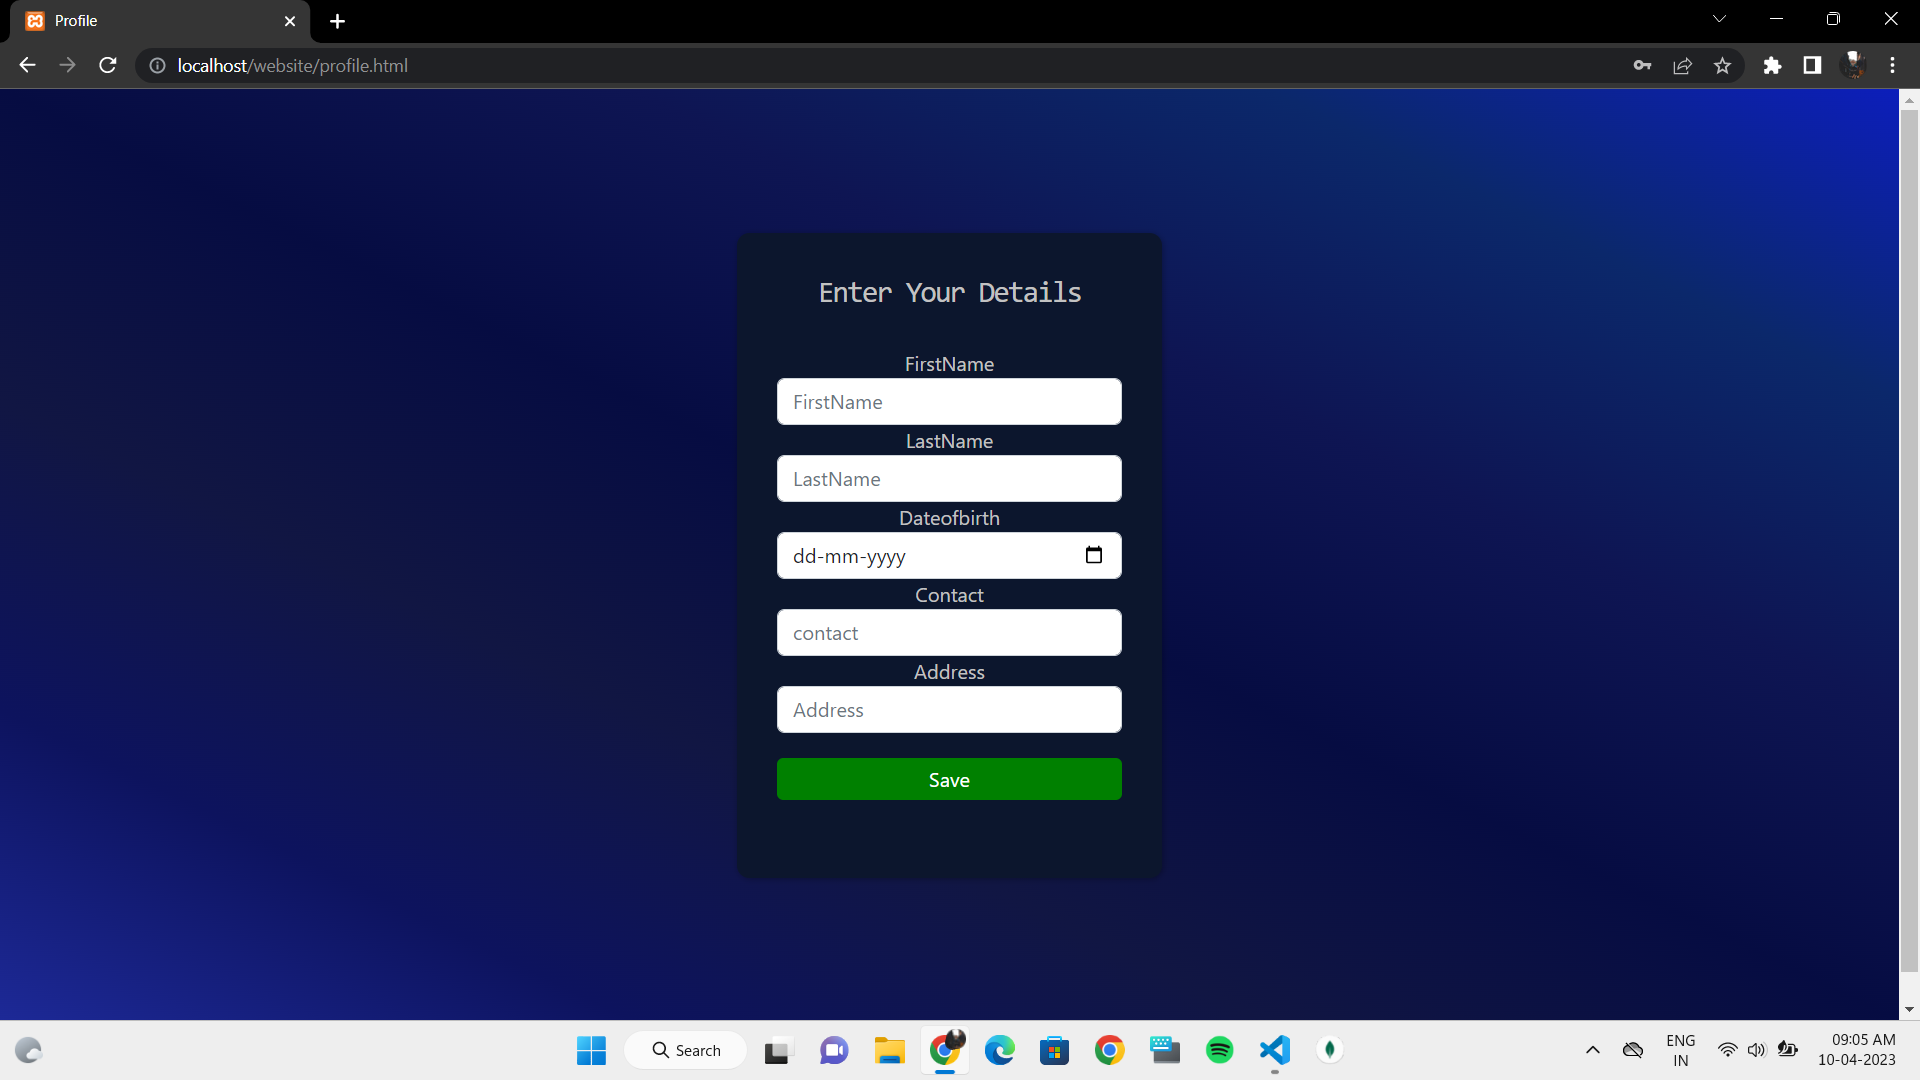The image size is (1920, 1080).
Task: Click scrollbar down arrow
Action: [x=1909, y=1009]
